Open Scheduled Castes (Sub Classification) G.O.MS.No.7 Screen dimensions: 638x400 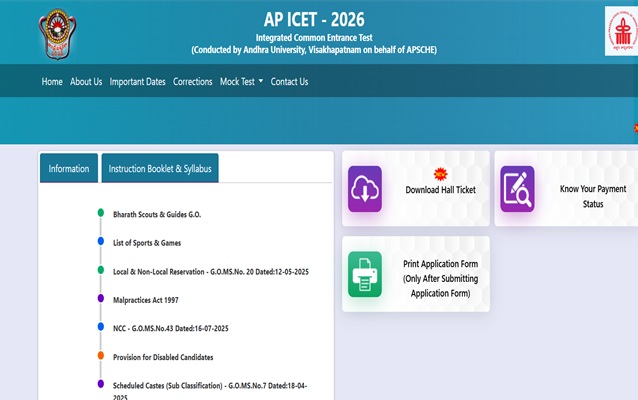click(x=210, y=390)
